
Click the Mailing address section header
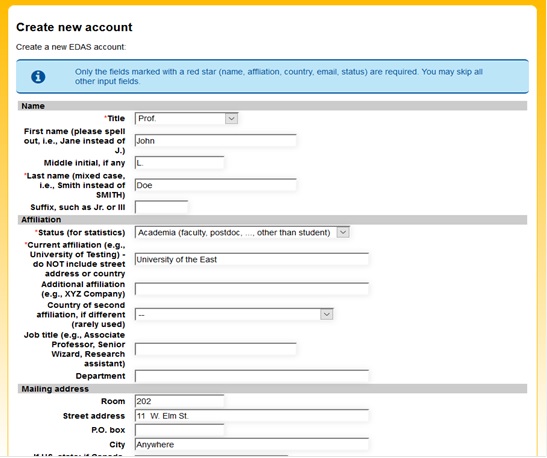tap(272, 389)
